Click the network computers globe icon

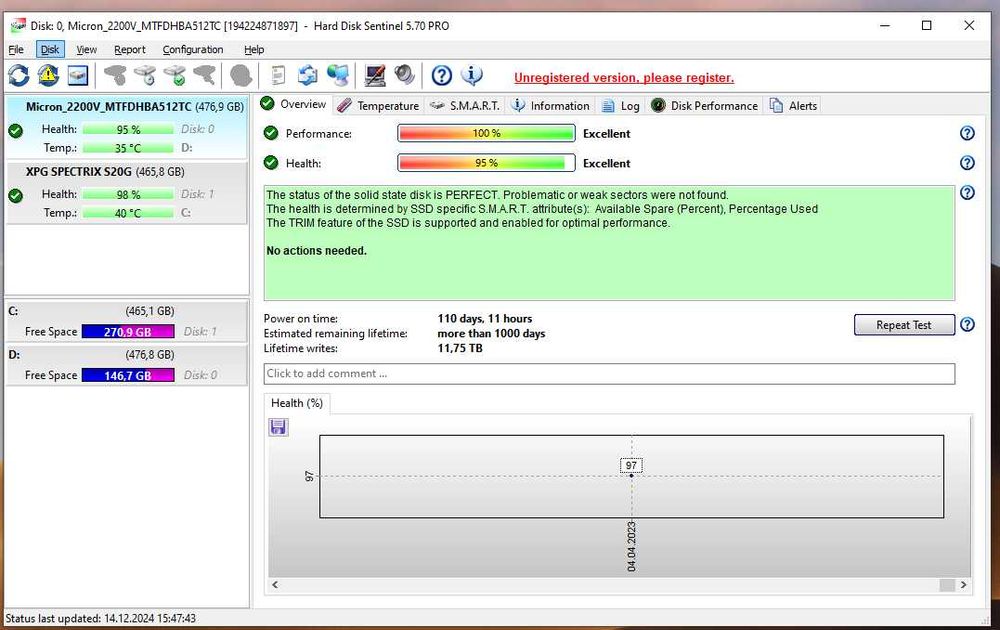click(337, 76)
